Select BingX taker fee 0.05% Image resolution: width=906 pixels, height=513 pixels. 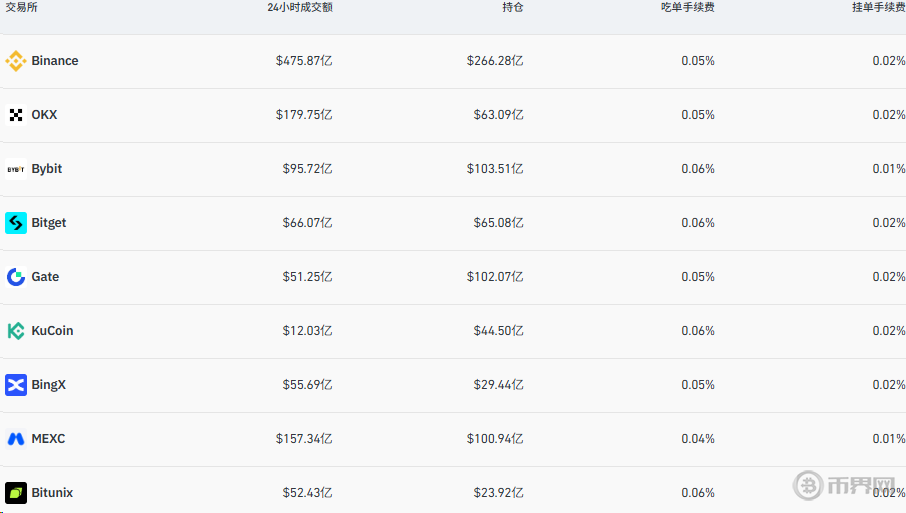698,385
